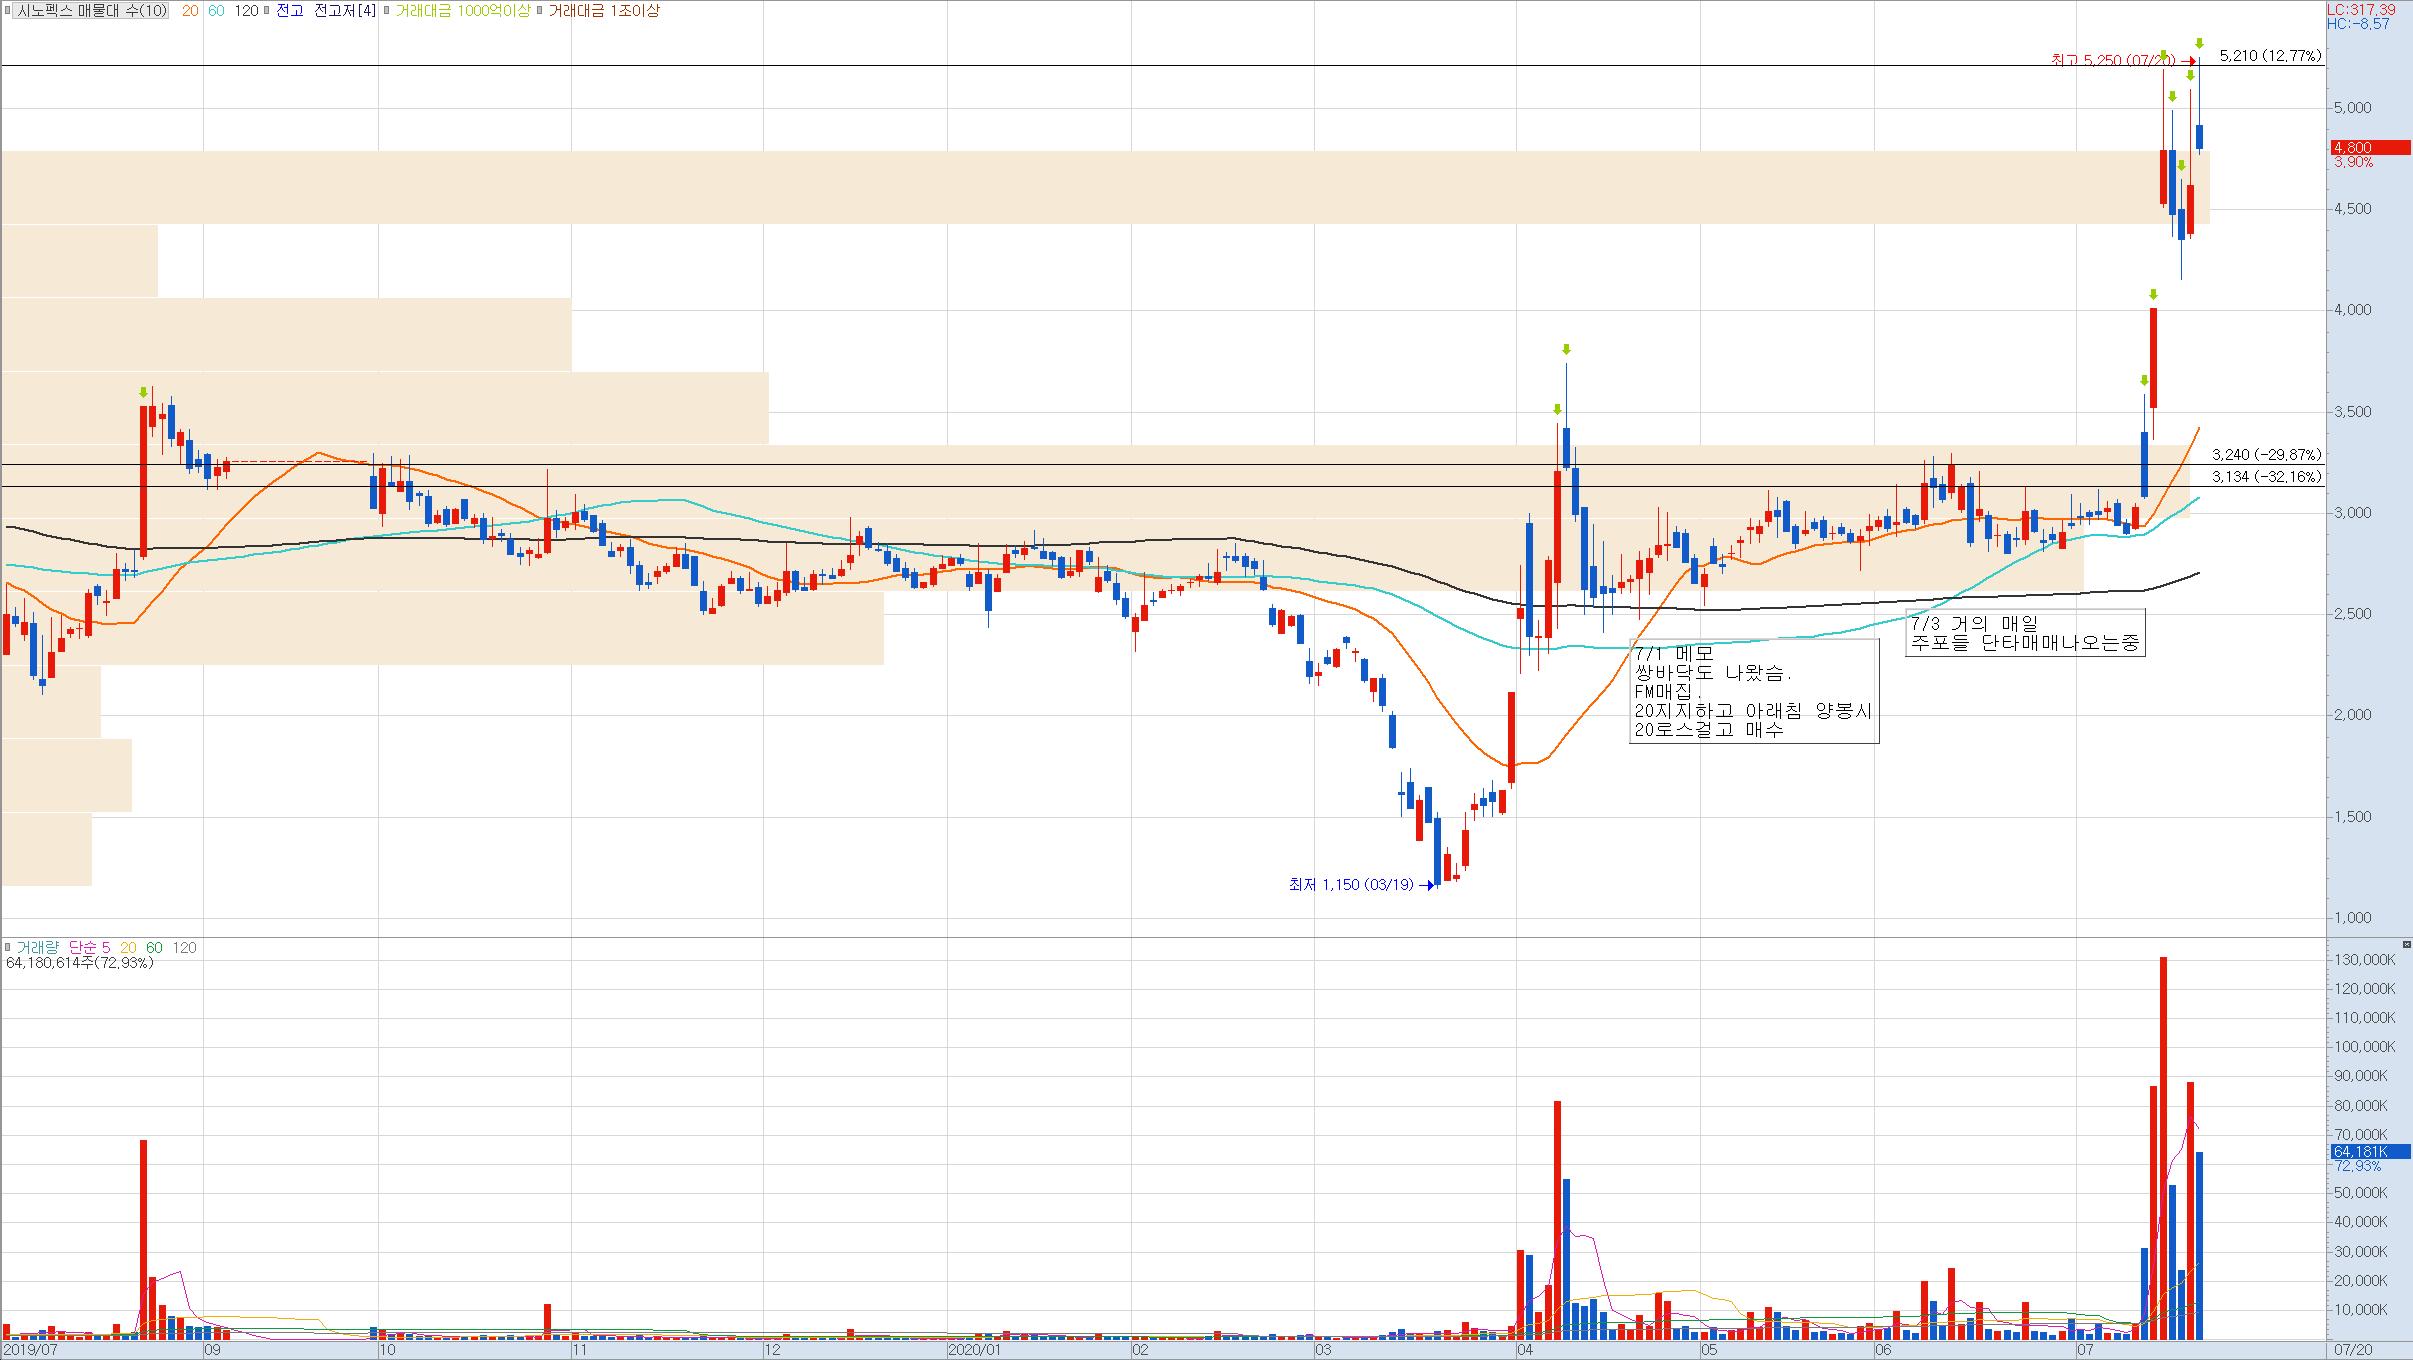The height and width of the screenshot is (1360, 2413).
Task: Toggle the small box before 전고 indicator
Action: pos(268,11)
